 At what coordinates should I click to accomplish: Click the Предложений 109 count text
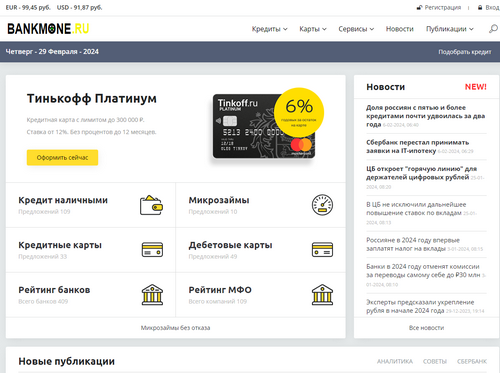[x=44, y=212]
